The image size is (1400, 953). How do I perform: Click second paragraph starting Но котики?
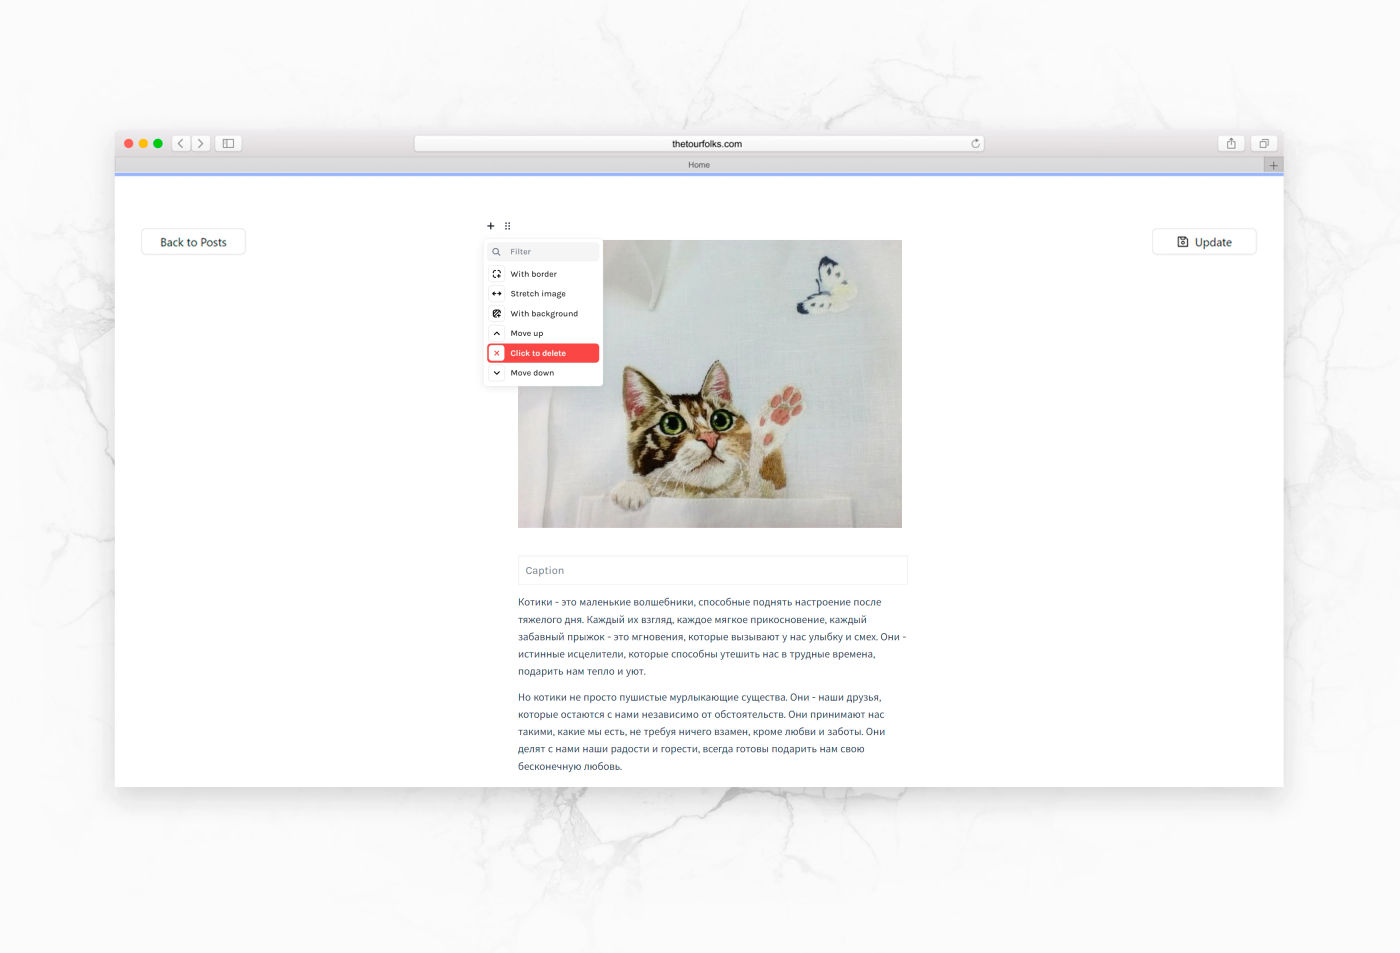[702, 731]
